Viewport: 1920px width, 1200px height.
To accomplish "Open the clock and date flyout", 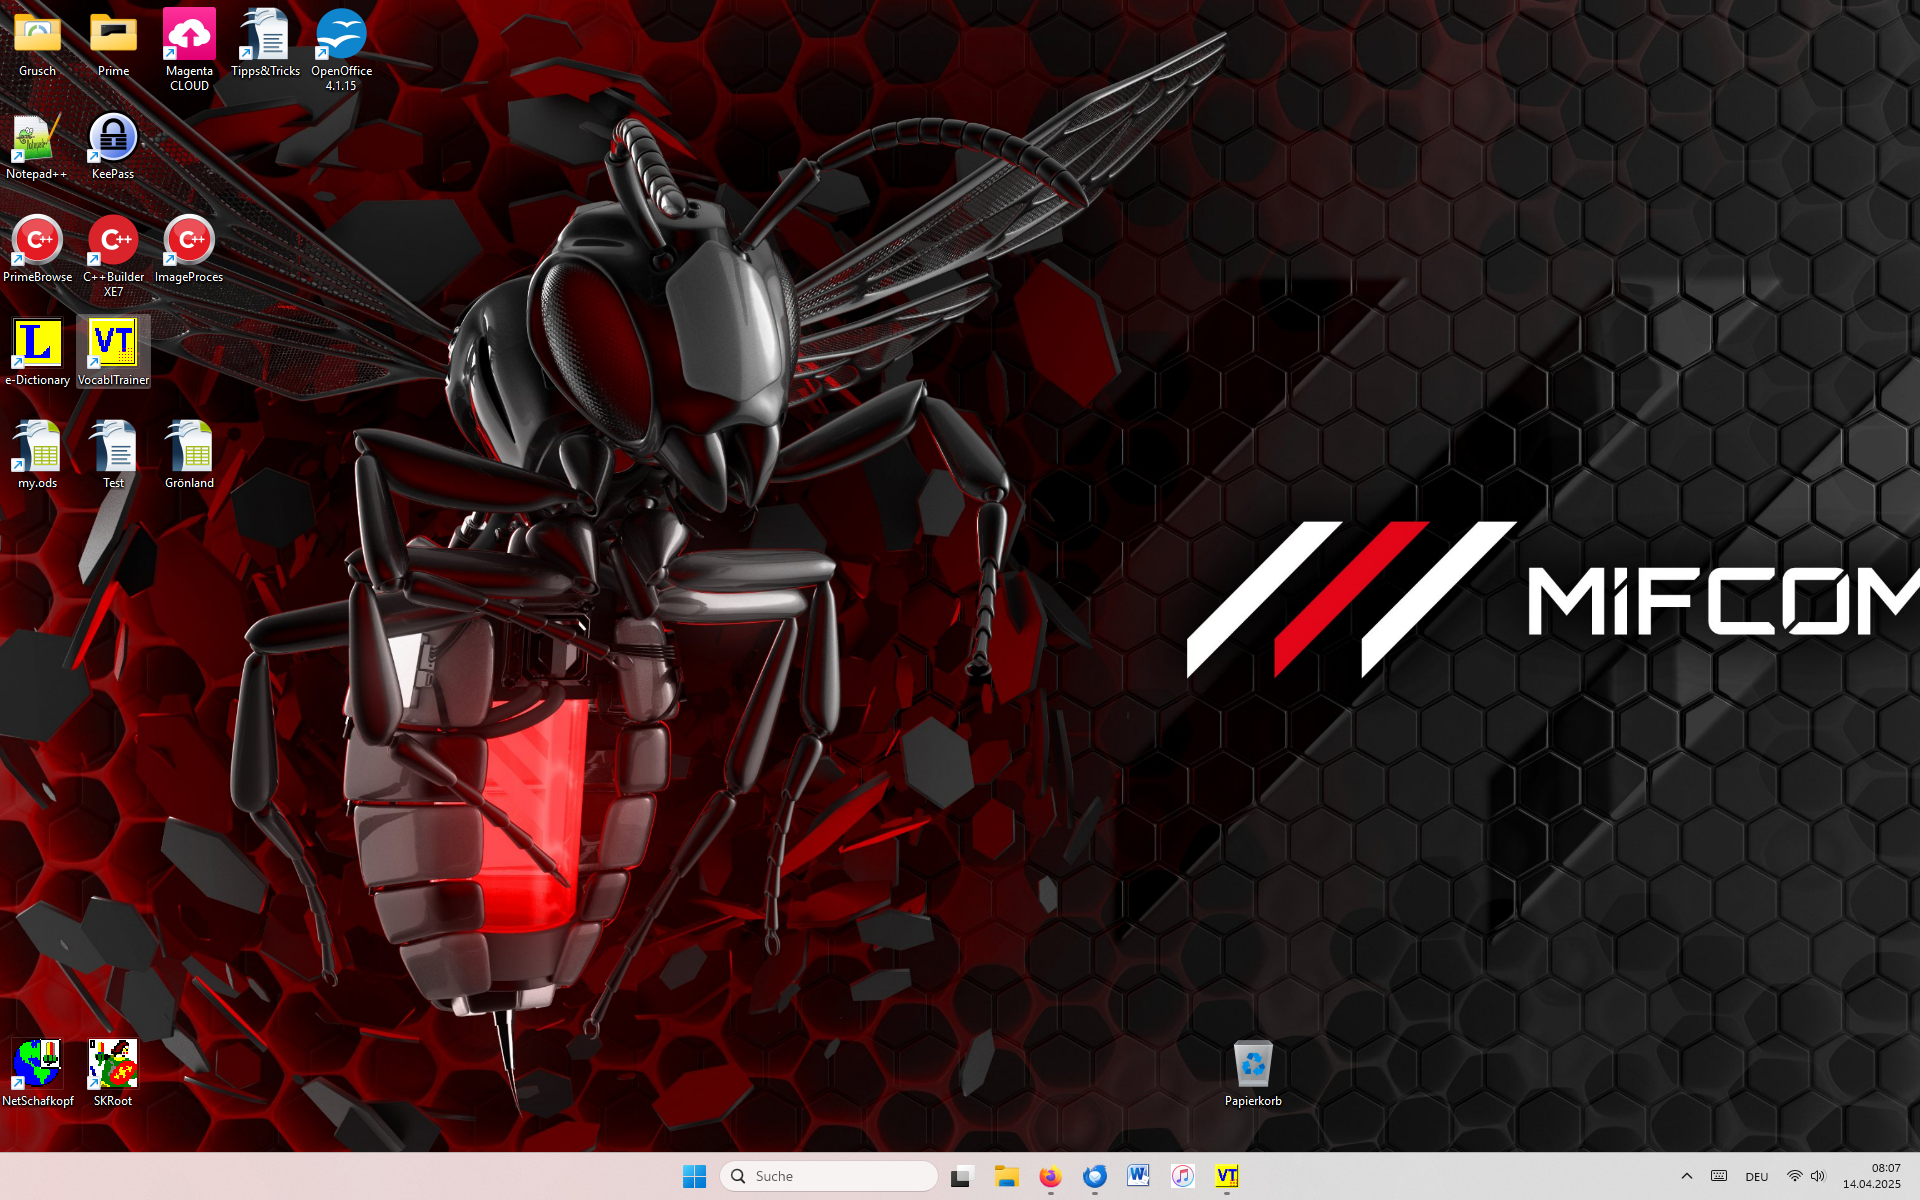I will click(x=1871, y=1176).
